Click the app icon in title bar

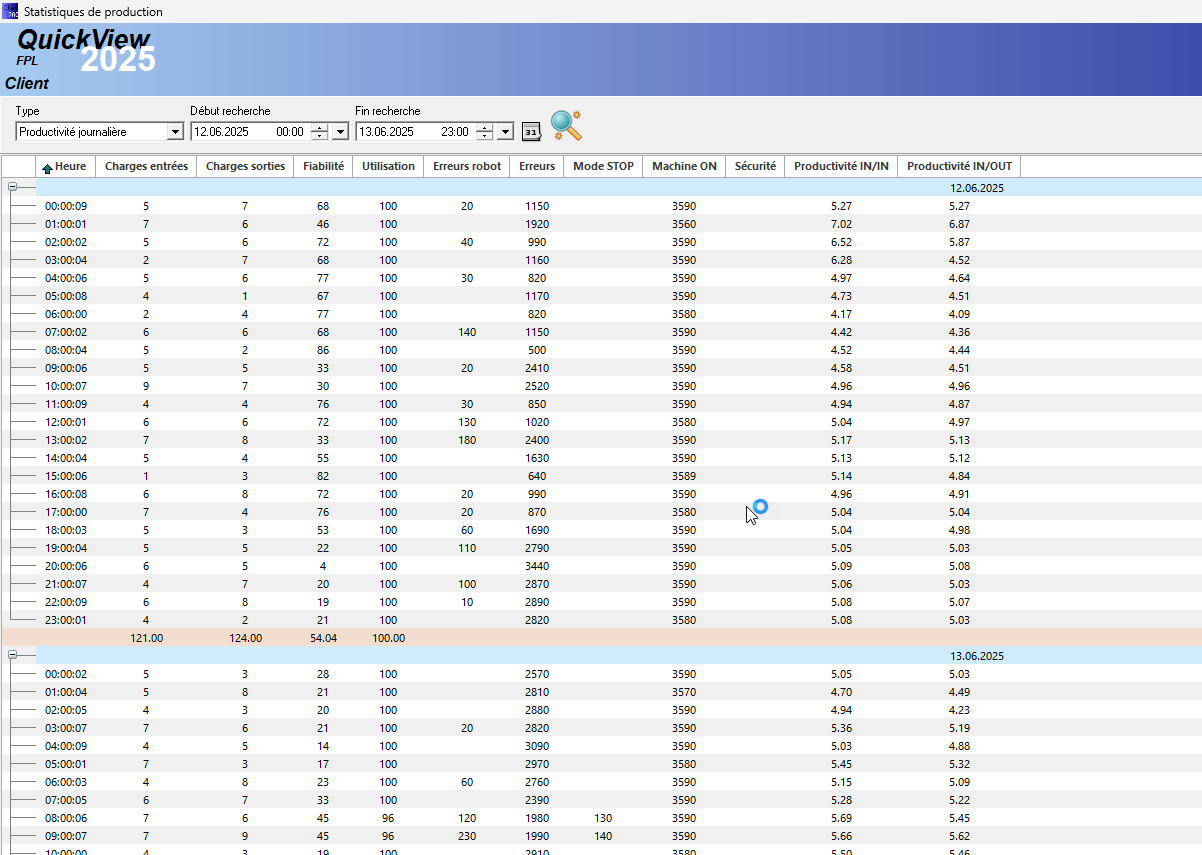(x=10, y=11)
